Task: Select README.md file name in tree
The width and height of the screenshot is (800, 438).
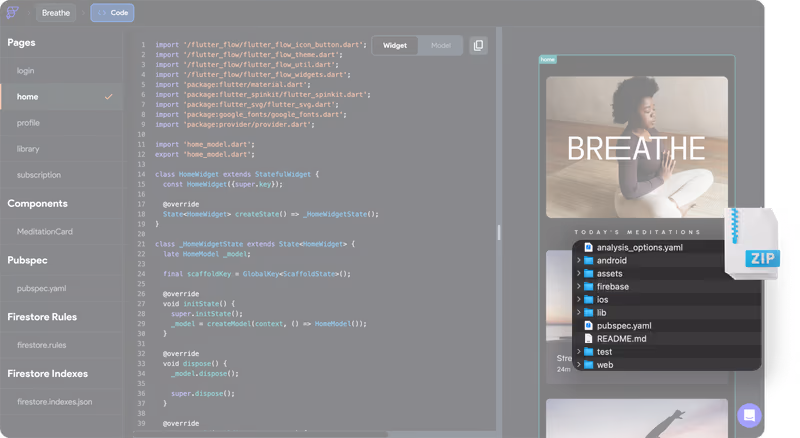Action: pyautogui.click(x=621, y=338)
